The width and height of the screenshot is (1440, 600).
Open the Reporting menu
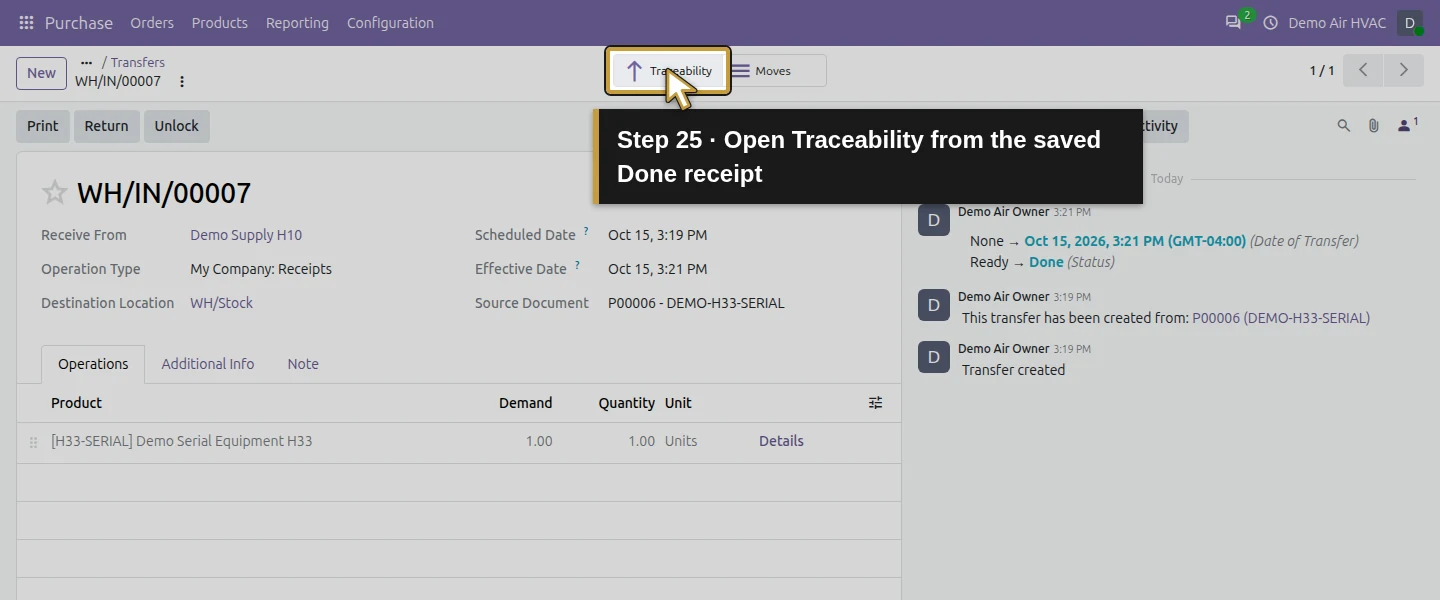tap(297, 23)
